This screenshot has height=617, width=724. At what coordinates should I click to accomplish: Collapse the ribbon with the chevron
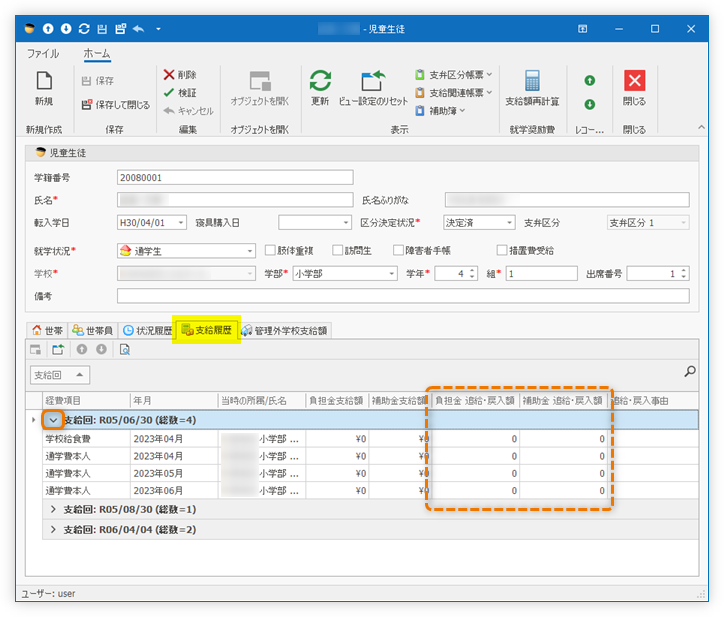(701, 127)
